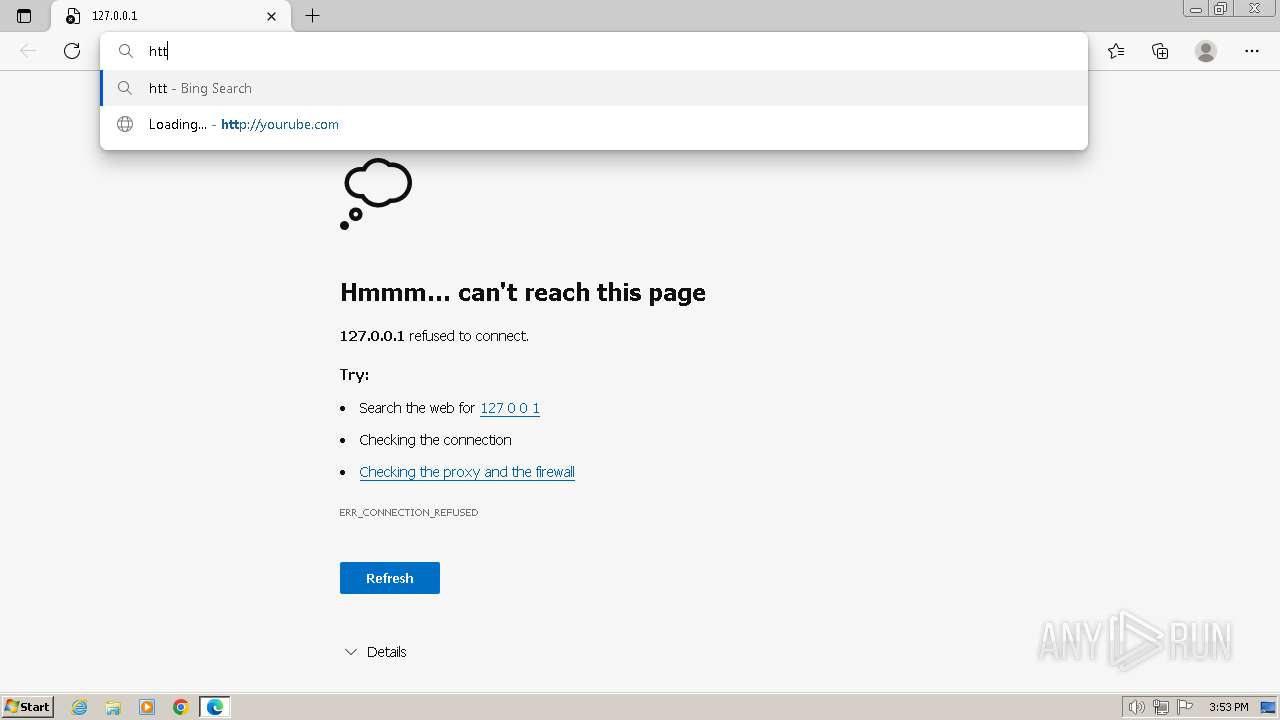This screenshot has width=1280, height=720.
Task: Restore down the browser window
Action: click(1221, 8)
